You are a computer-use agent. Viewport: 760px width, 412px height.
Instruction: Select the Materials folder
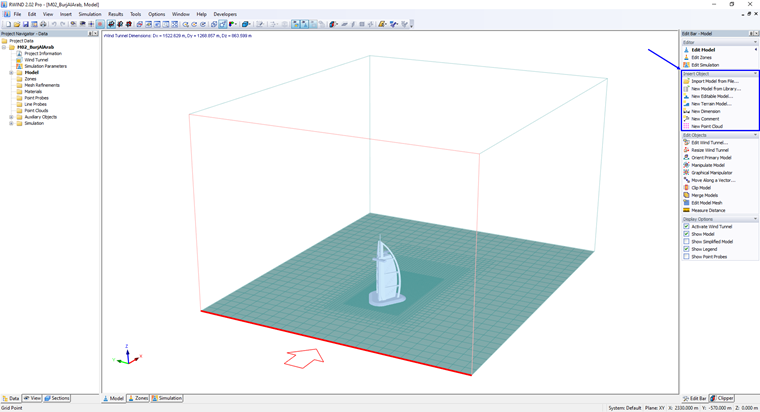tap(33, 92)
